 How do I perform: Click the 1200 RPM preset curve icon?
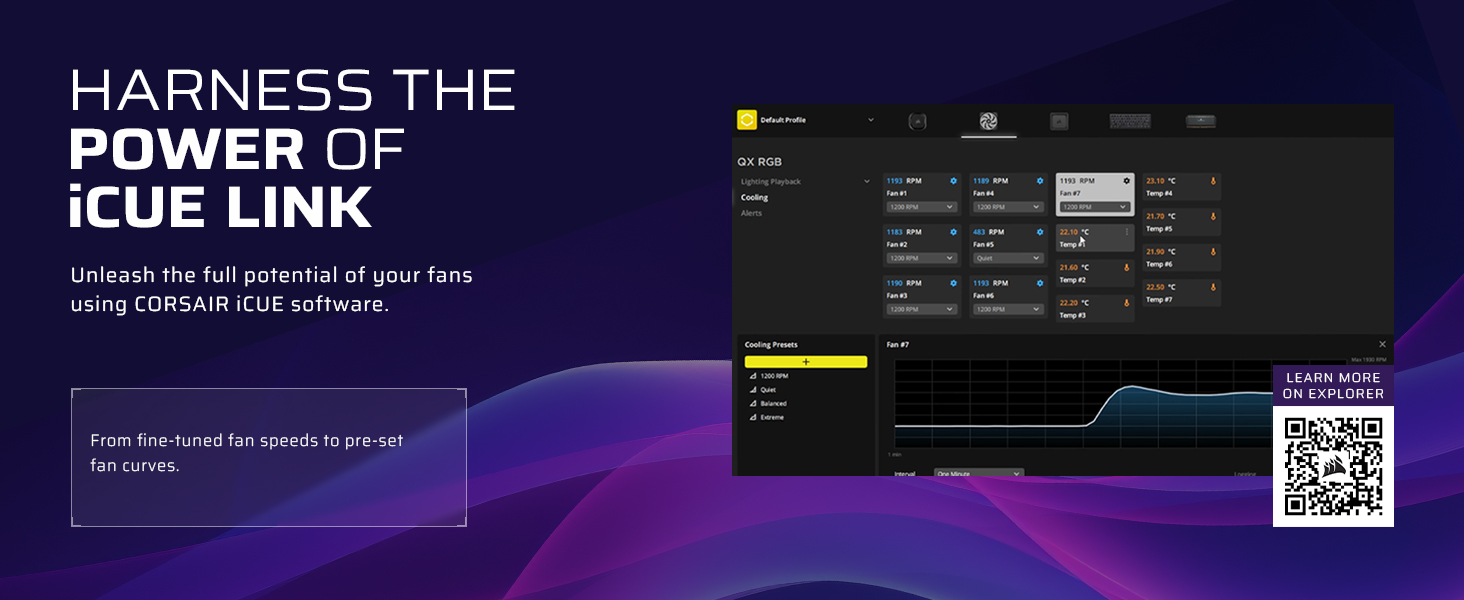click(x=753, y=376)
